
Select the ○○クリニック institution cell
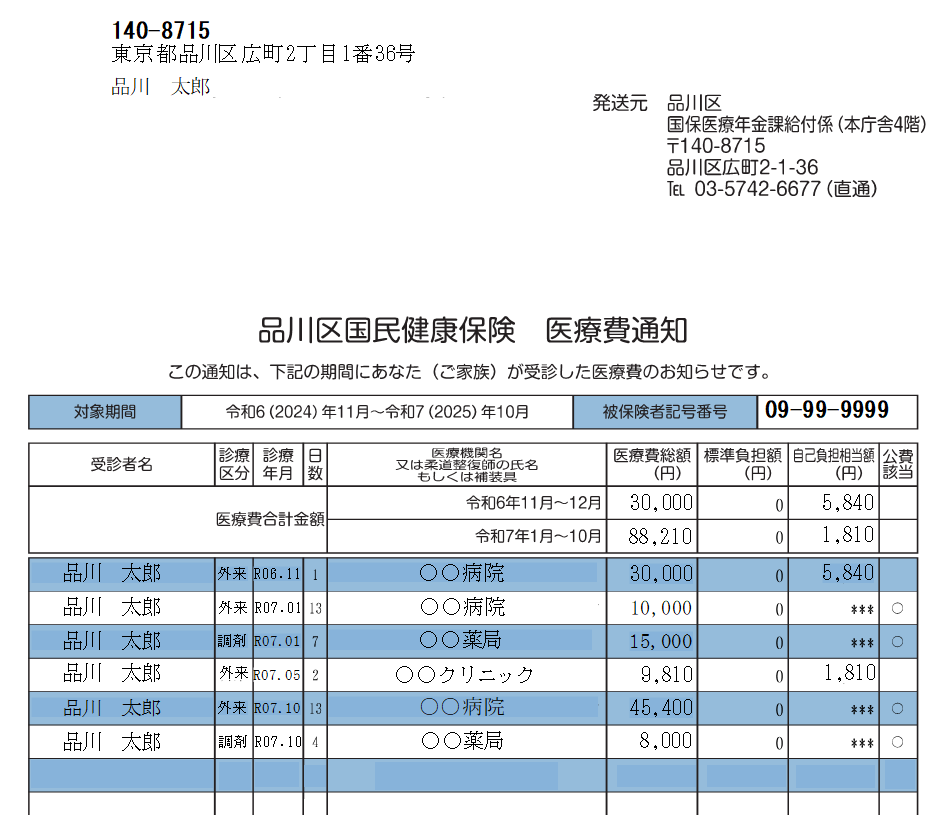tap(465, 675)
